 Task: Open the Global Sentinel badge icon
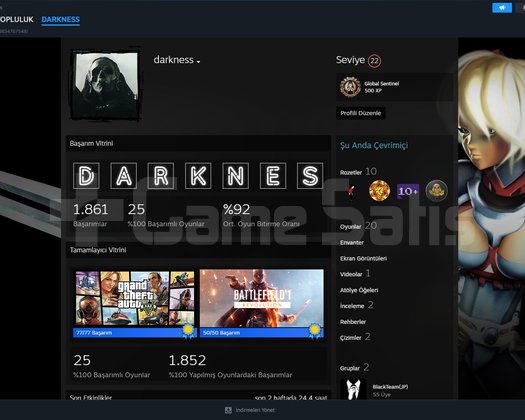tap(350, 87)
